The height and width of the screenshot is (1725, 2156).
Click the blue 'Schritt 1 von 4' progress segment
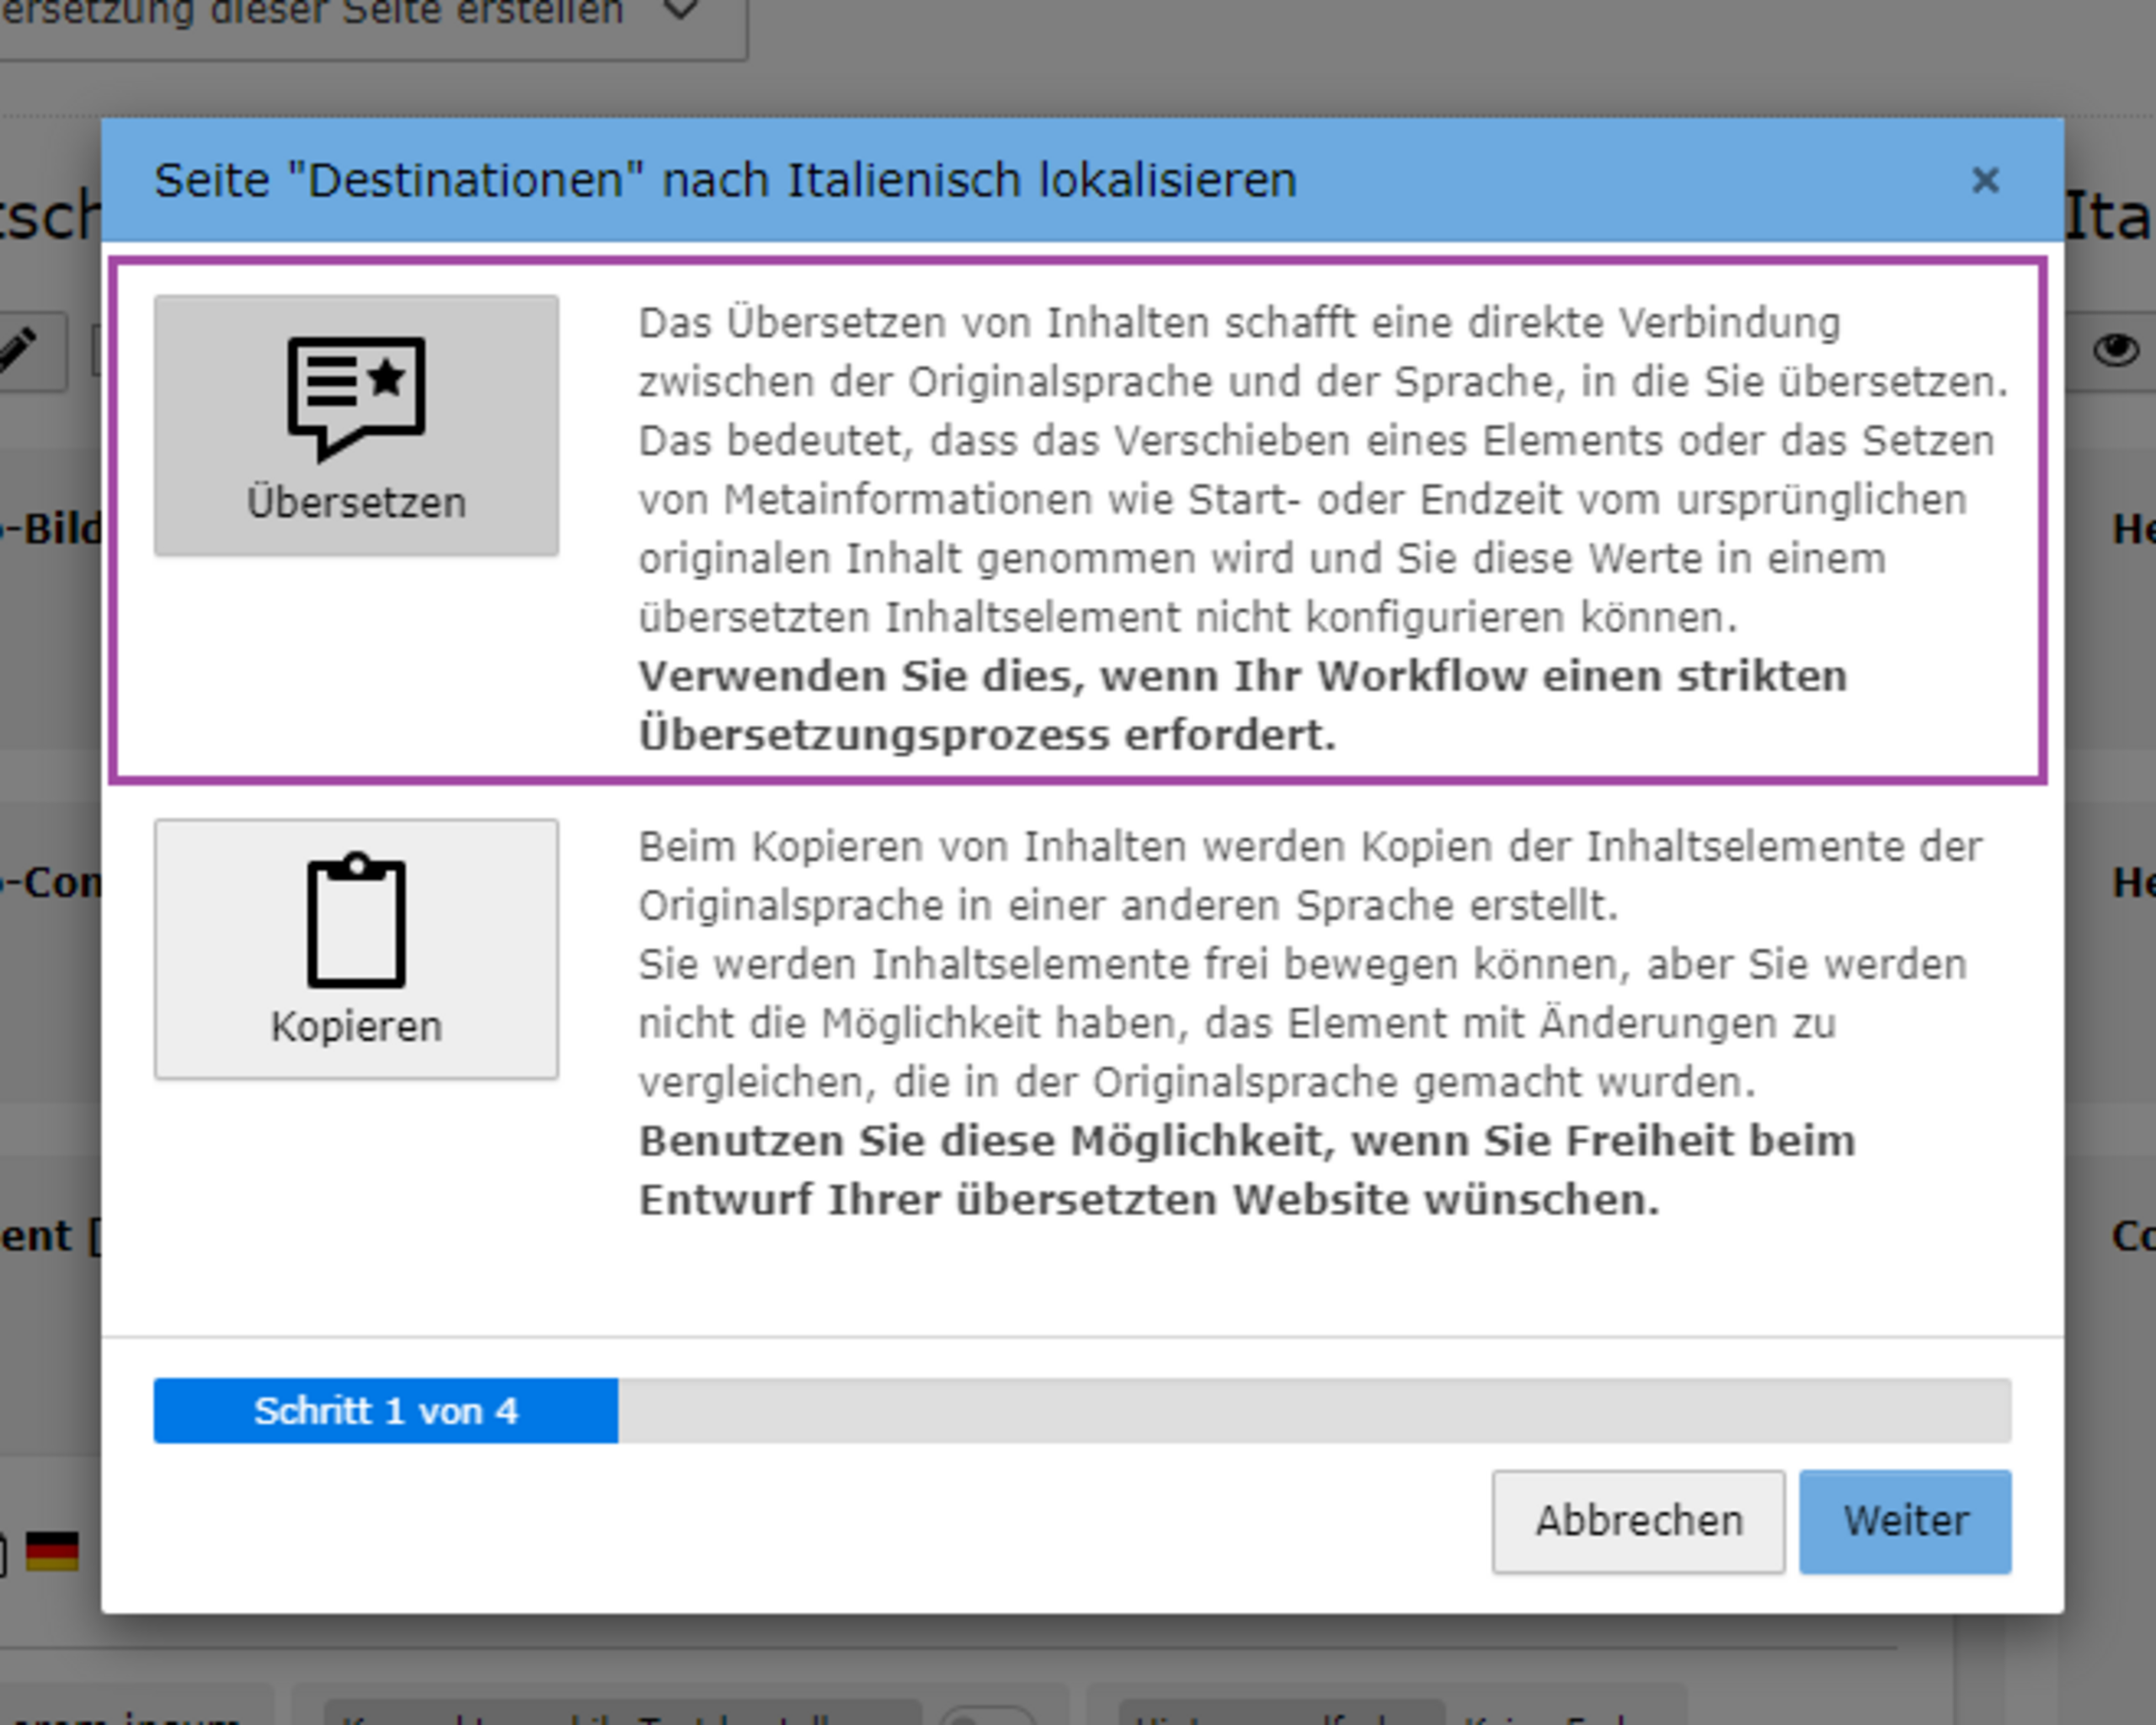(385, 1411)
